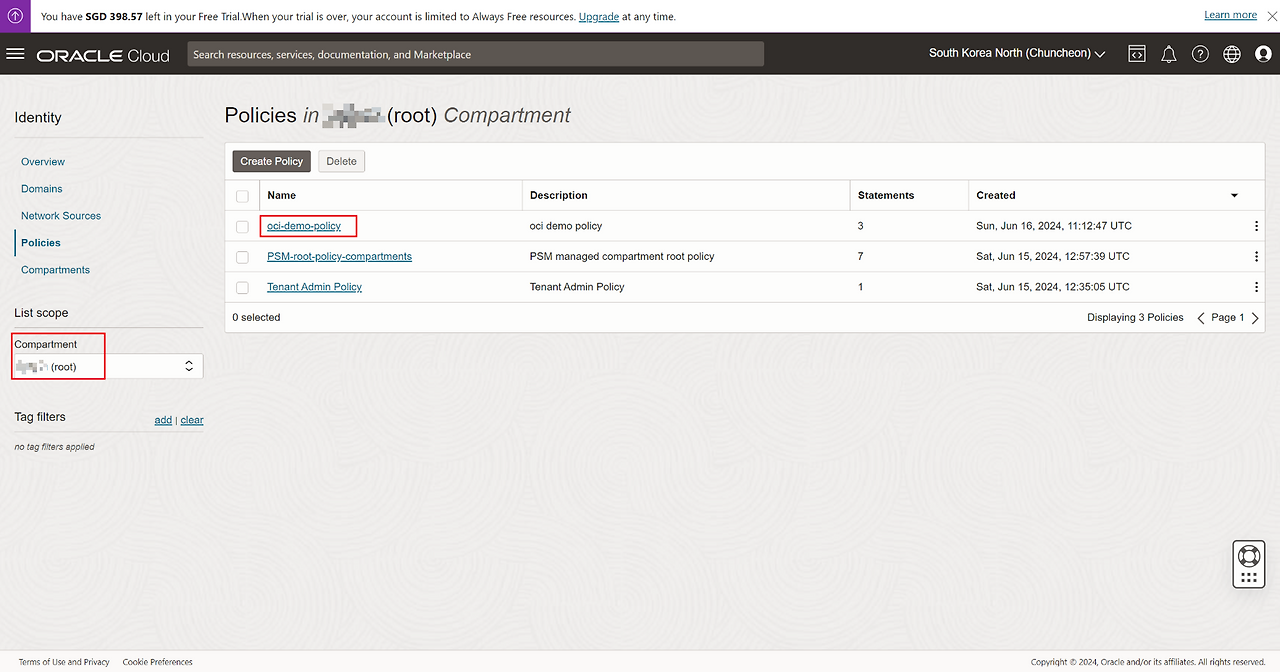
Task: Open Network Sources in Identity menu
Action: (61, 215)
